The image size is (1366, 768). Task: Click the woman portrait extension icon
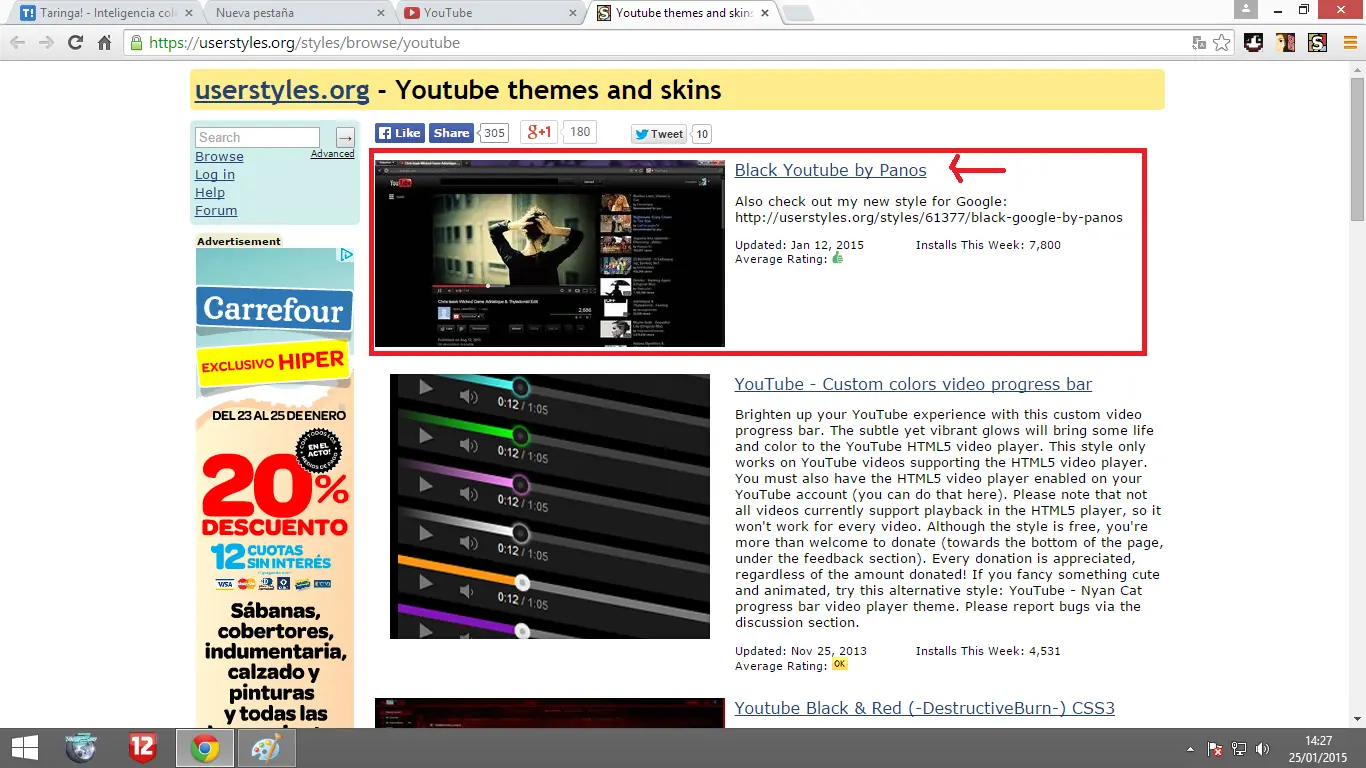tap(1286, 43)
